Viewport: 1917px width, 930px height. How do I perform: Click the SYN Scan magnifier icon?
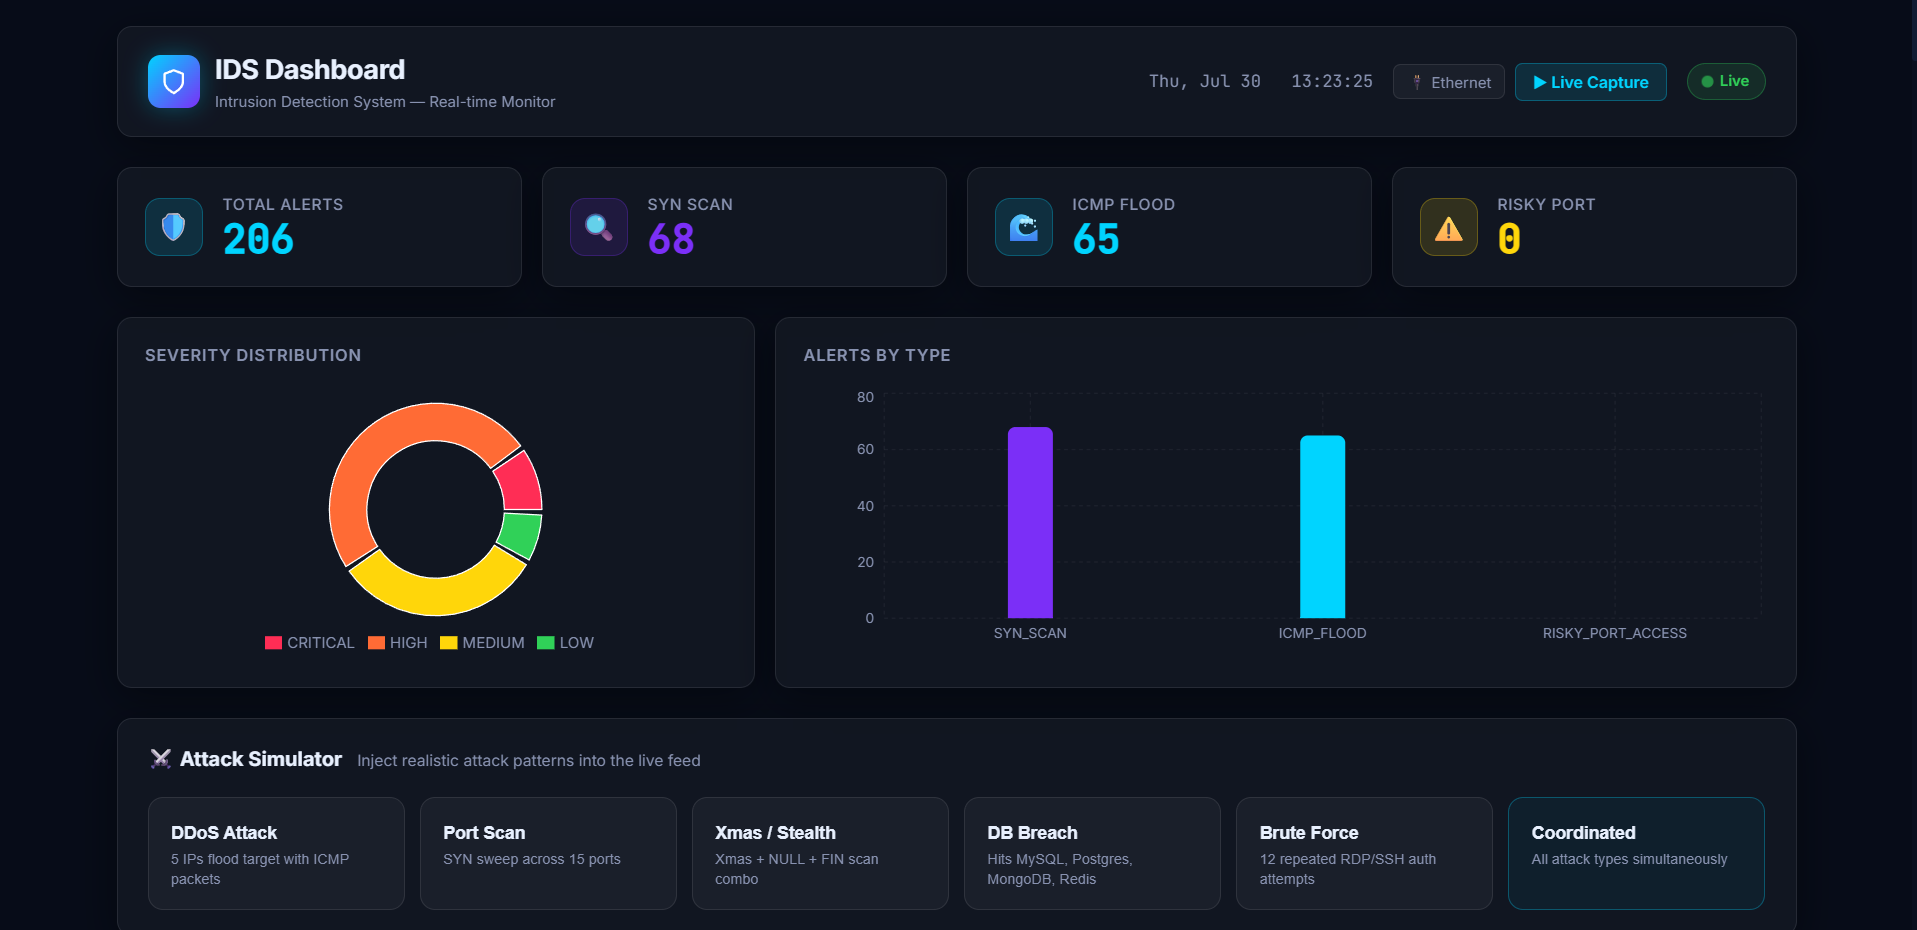(x=599, y=227)
